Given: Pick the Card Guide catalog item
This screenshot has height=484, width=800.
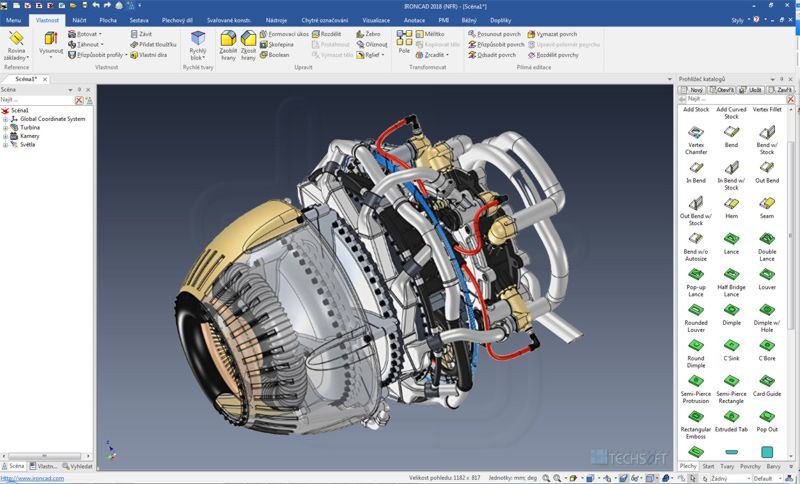Looking at the screenshot, I should pos(767,386).
